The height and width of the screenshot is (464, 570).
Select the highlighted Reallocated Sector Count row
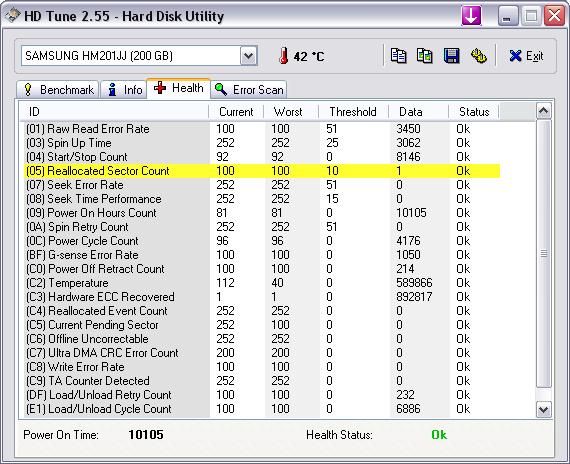(x=262, y=171)
